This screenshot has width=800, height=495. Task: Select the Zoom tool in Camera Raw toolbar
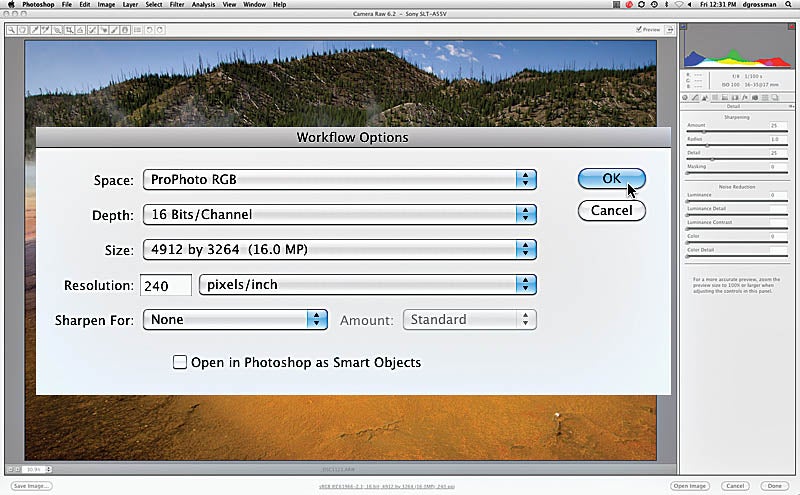click(x=11, y=30)
